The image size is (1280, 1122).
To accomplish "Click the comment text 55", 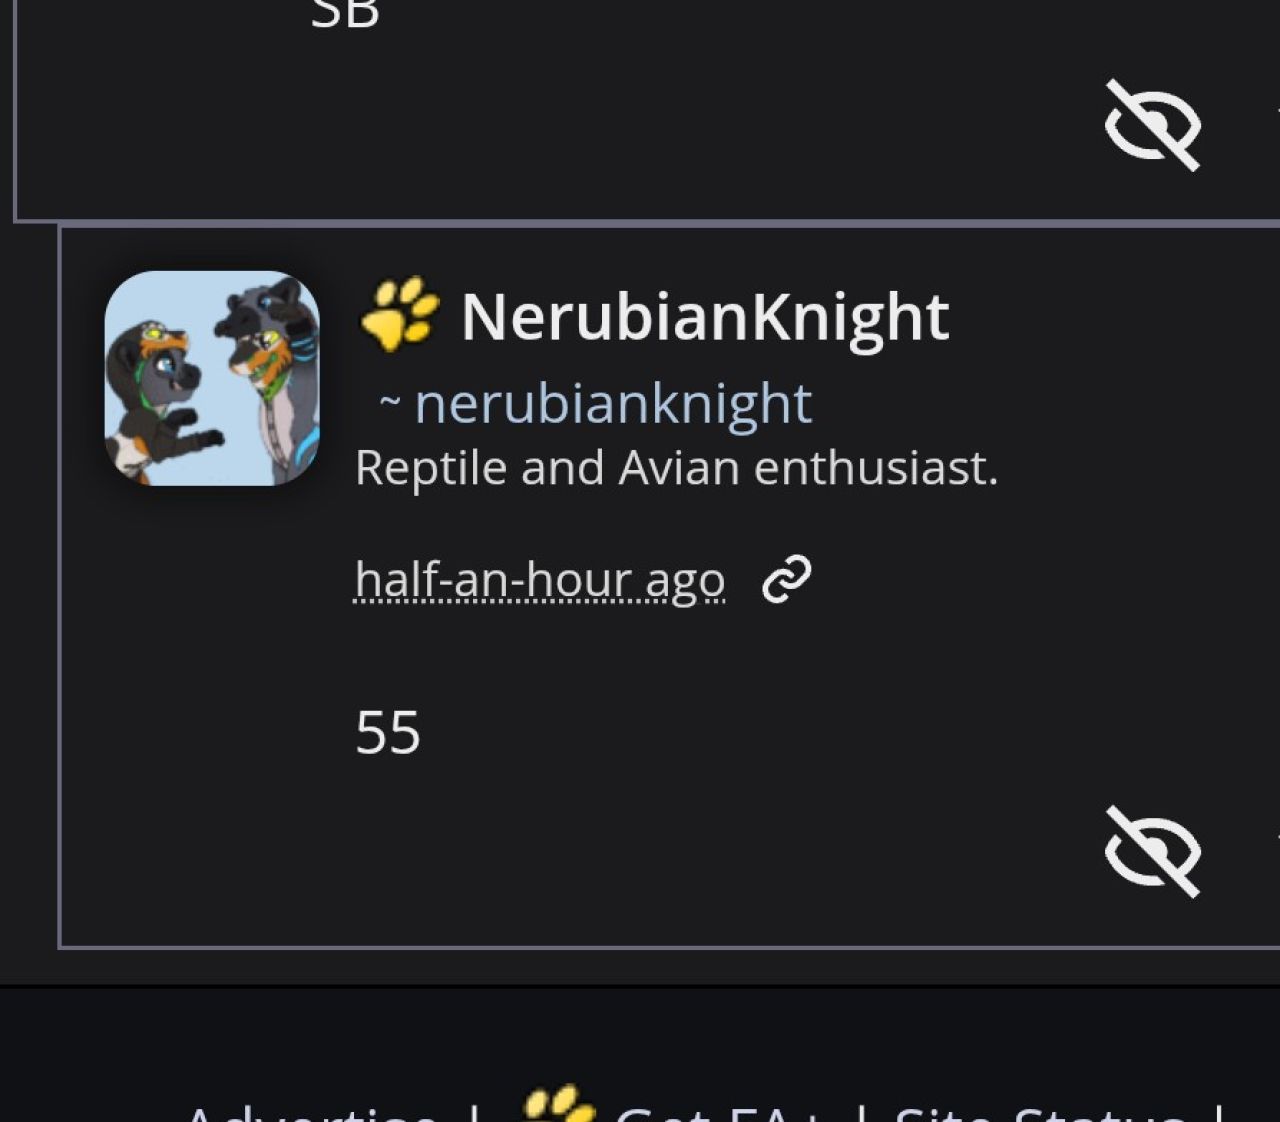I will 388,733.
